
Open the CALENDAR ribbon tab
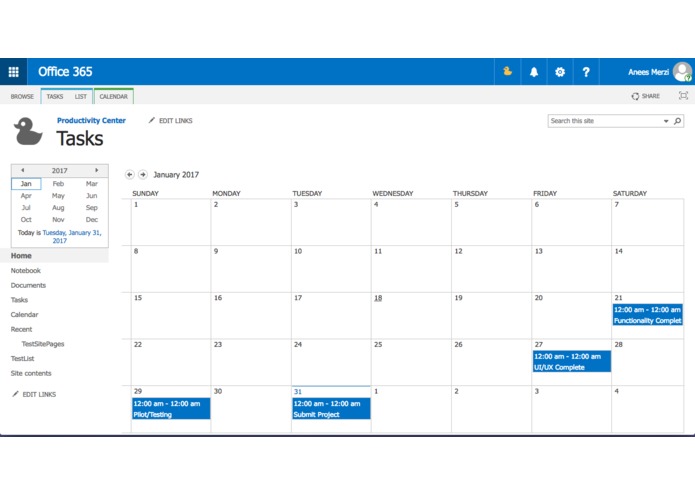click(x=113, y=97)
